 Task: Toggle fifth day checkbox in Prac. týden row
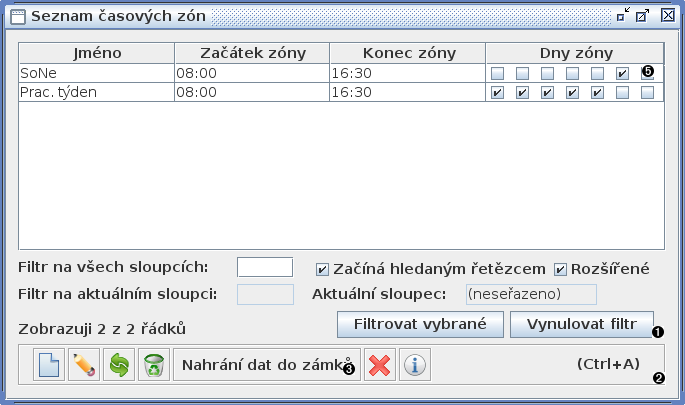[597, 93]
